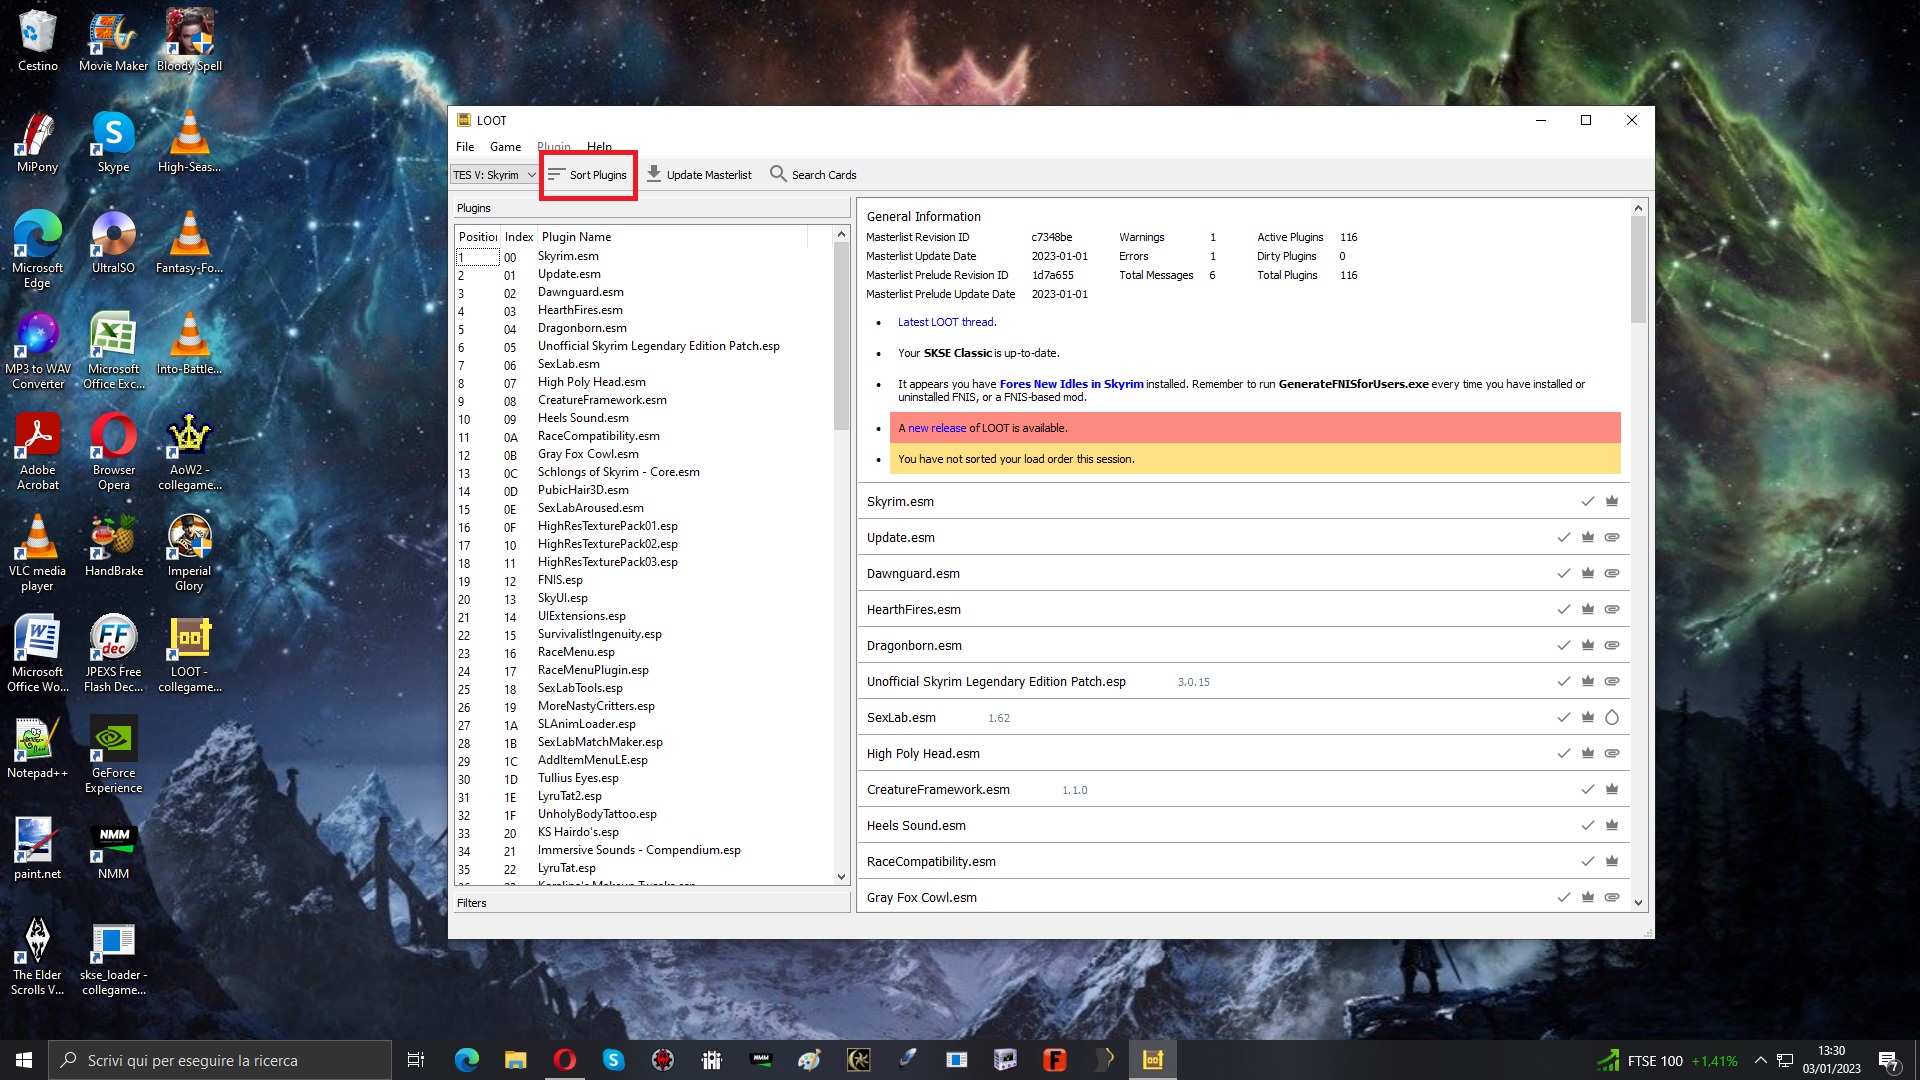This screenshot has width=1920, height=1080.
Task: Open the Cestino recycle bin desktop icon
Action: pos(37,41)
